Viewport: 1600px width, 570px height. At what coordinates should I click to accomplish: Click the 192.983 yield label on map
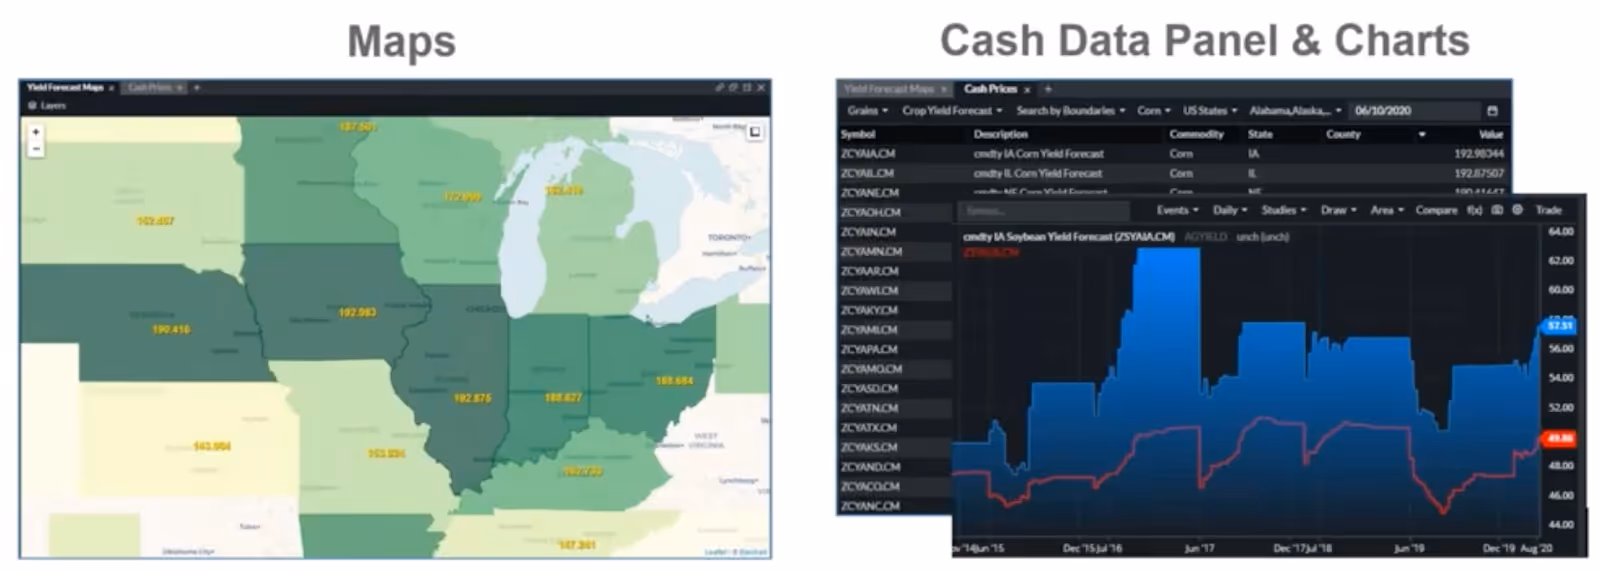(x=357, y=312)
